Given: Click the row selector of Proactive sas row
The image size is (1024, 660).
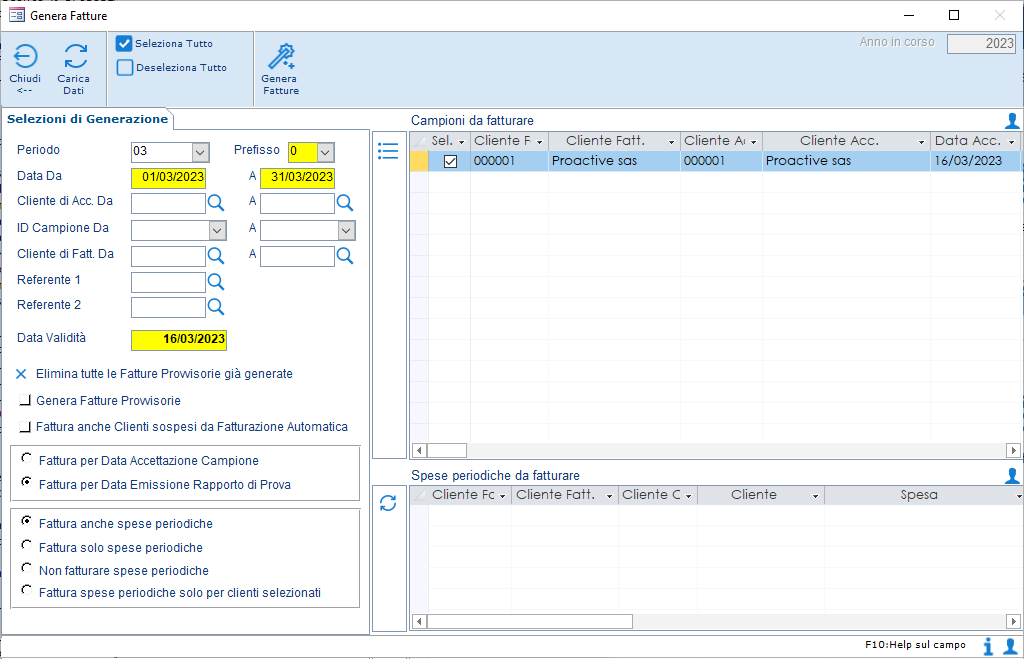Looking at the screenshot, I should pyautogui.click(x=419, y=161).
